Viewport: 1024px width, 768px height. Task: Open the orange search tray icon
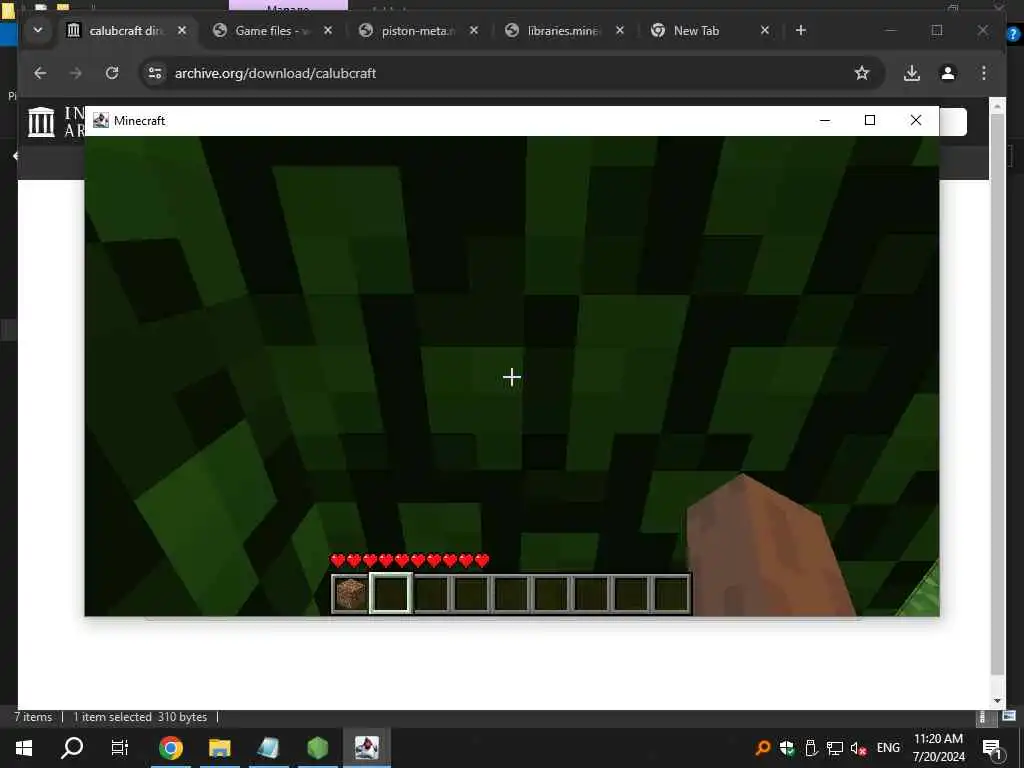coord(762,748)
